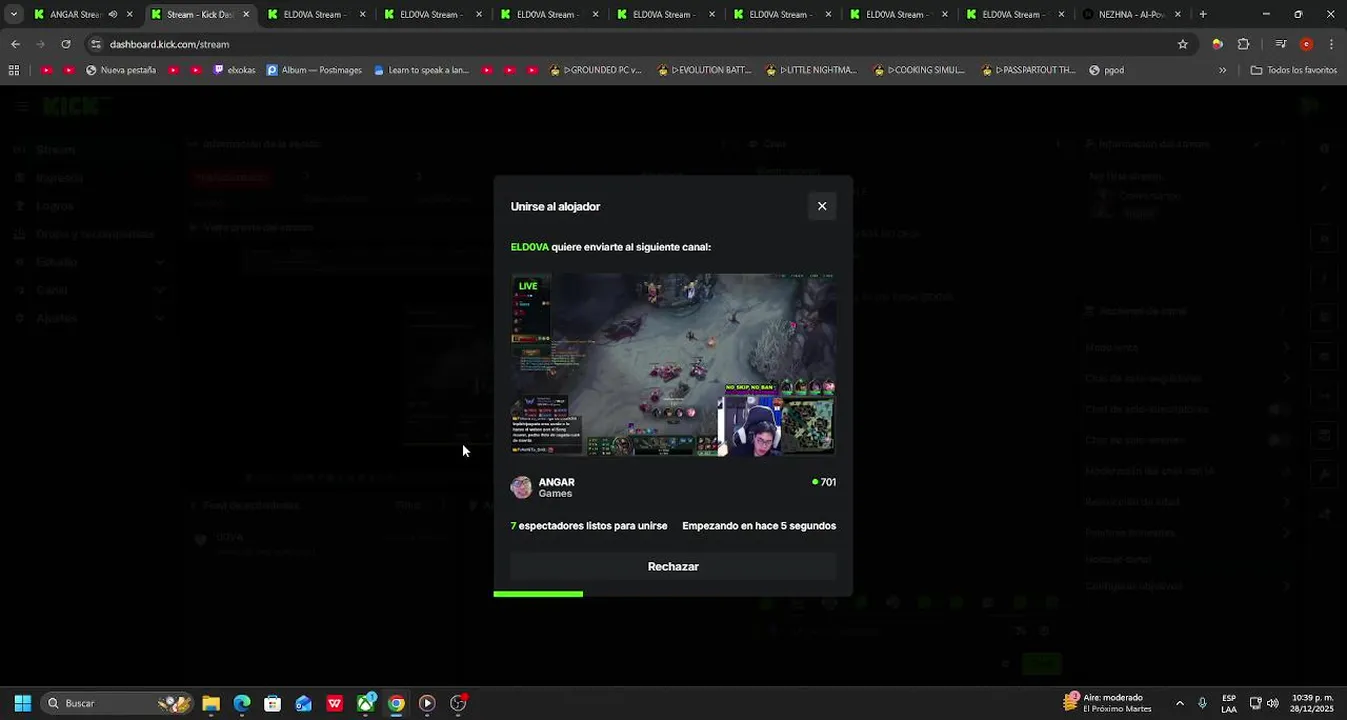Open the pgod bookmark
The width and height of the screenshot is (1347, 720).
click(x=1106, y=70)
